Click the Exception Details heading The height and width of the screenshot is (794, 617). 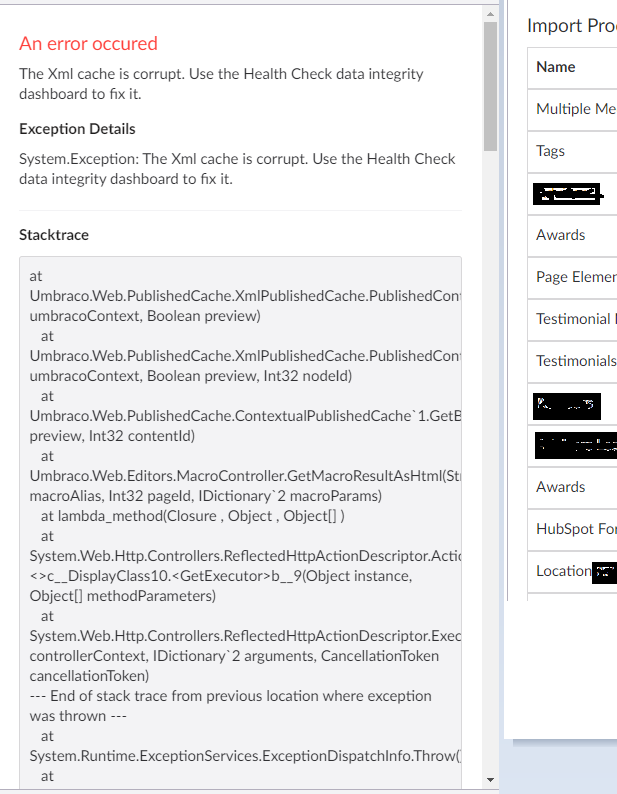click(x=78, y=129)
